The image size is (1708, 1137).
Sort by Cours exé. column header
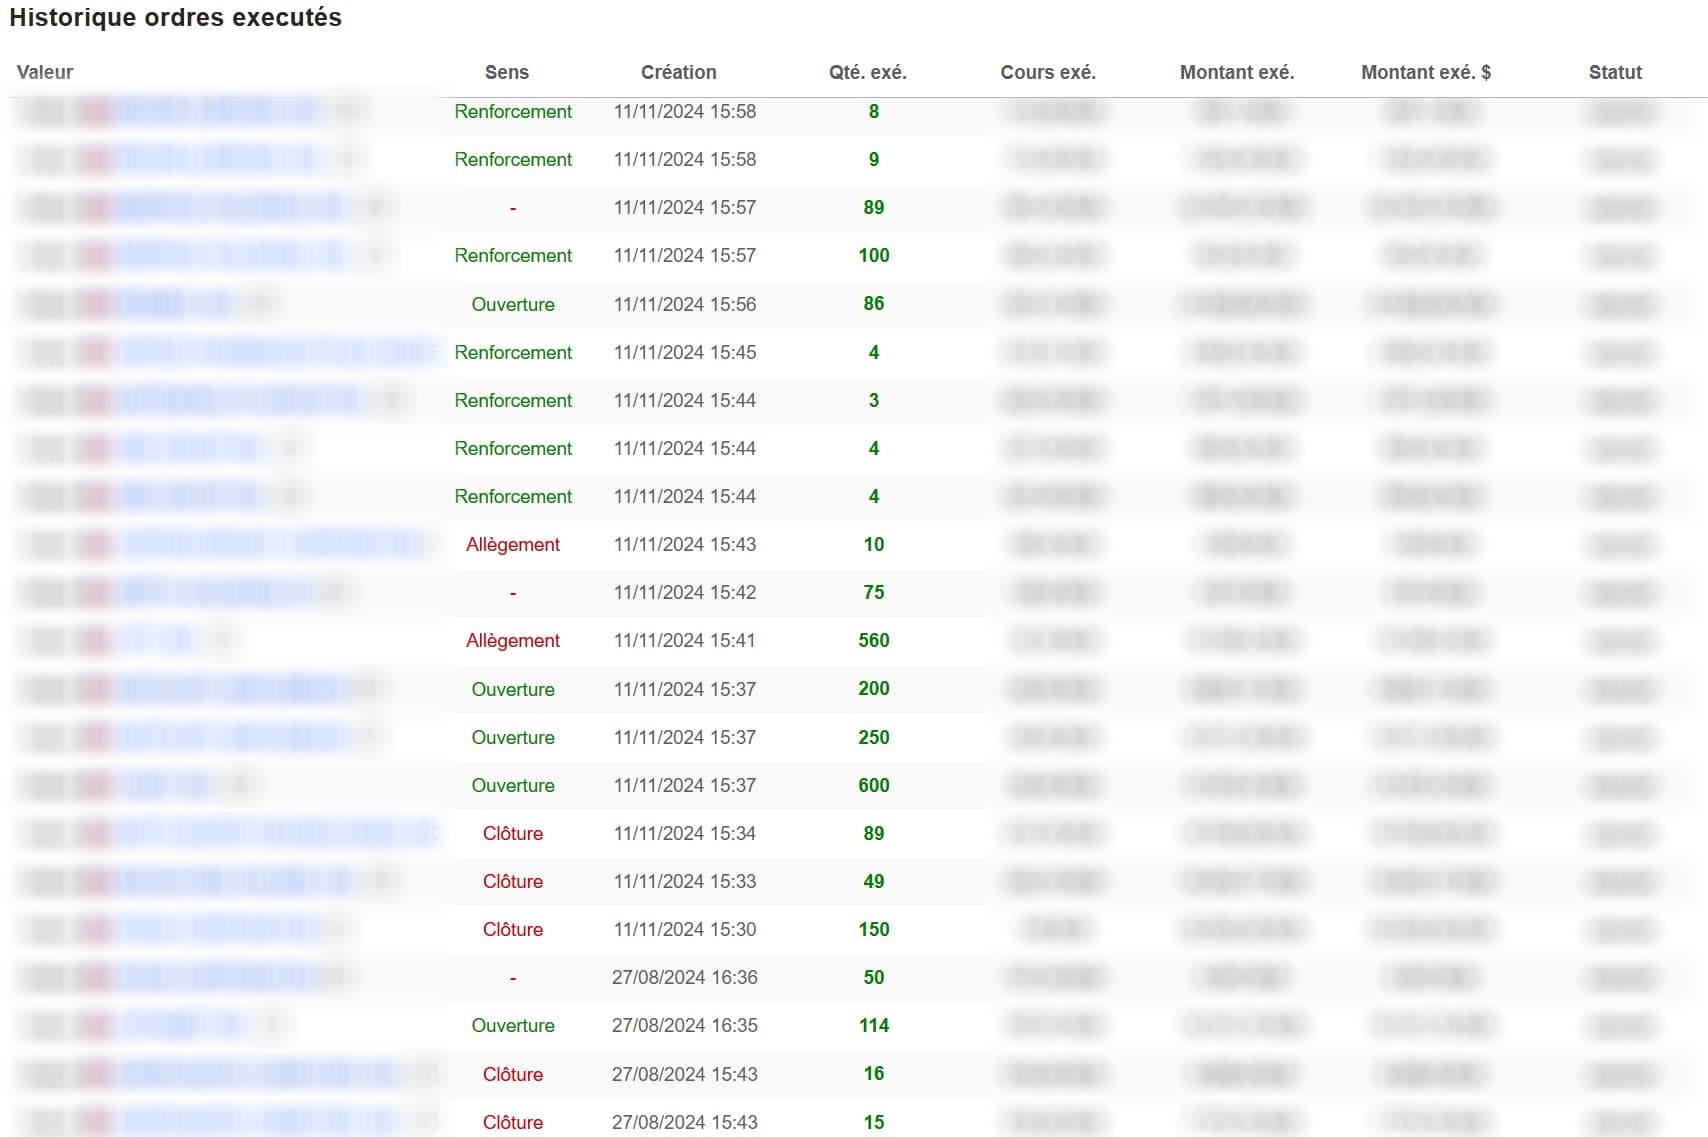1047,72
